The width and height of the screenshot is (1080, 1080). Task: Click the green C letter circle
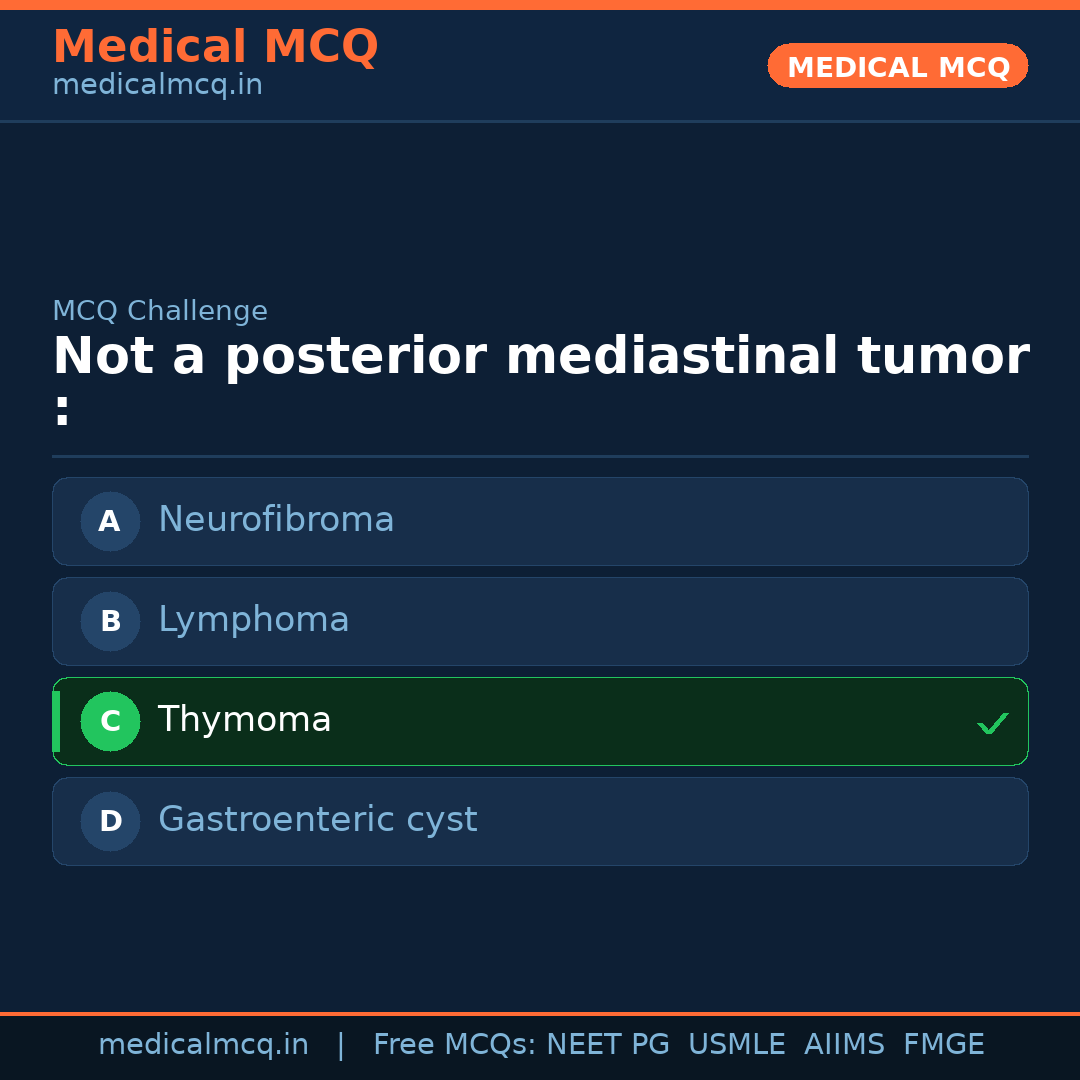pyautogui.click(x=110, y=721)
